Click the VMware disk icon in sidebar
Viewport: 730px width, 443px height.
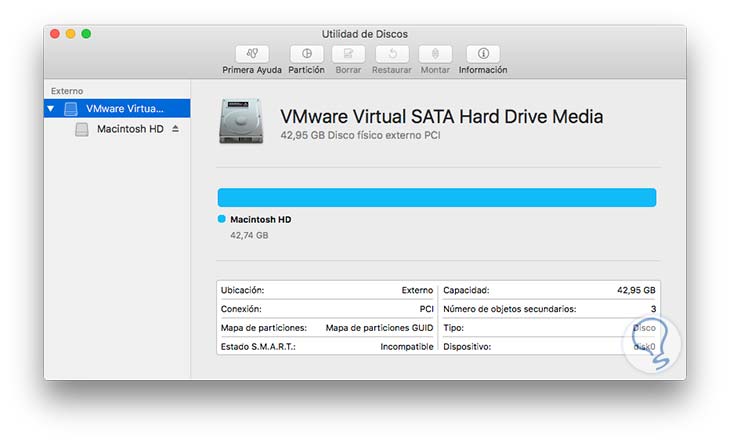tap(71, 109)
